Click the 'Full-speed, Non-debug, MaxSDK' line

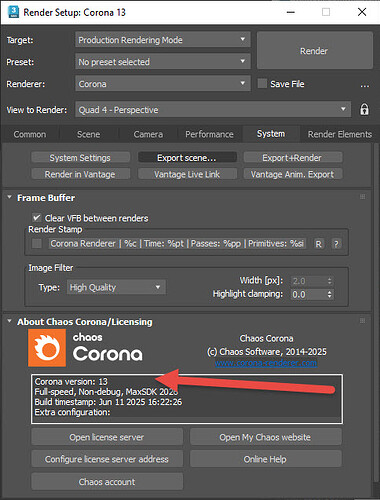tap(106, 392)
